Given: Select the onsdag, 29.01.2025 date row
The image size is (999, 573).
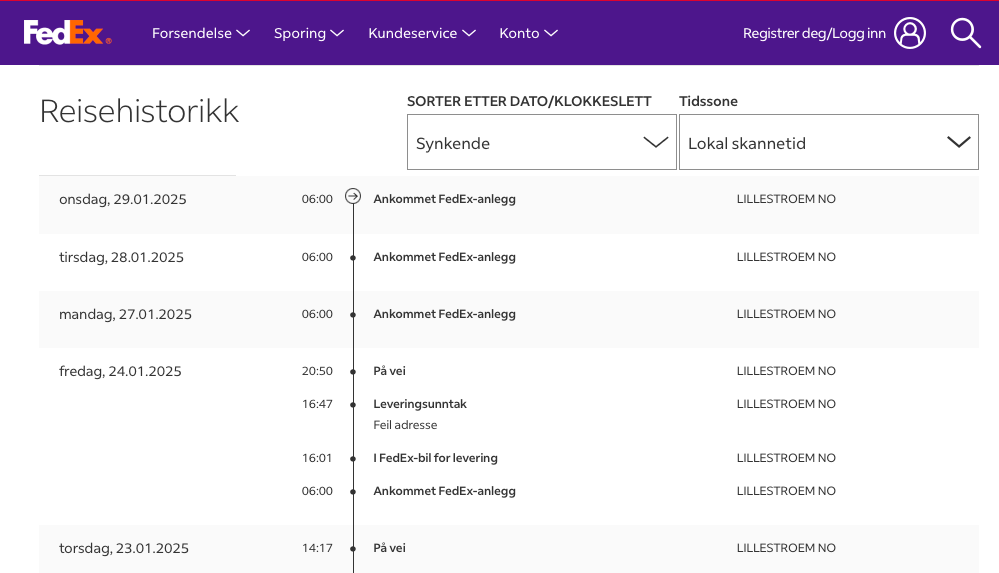Looking at the screenshot, I should [123, 199].
